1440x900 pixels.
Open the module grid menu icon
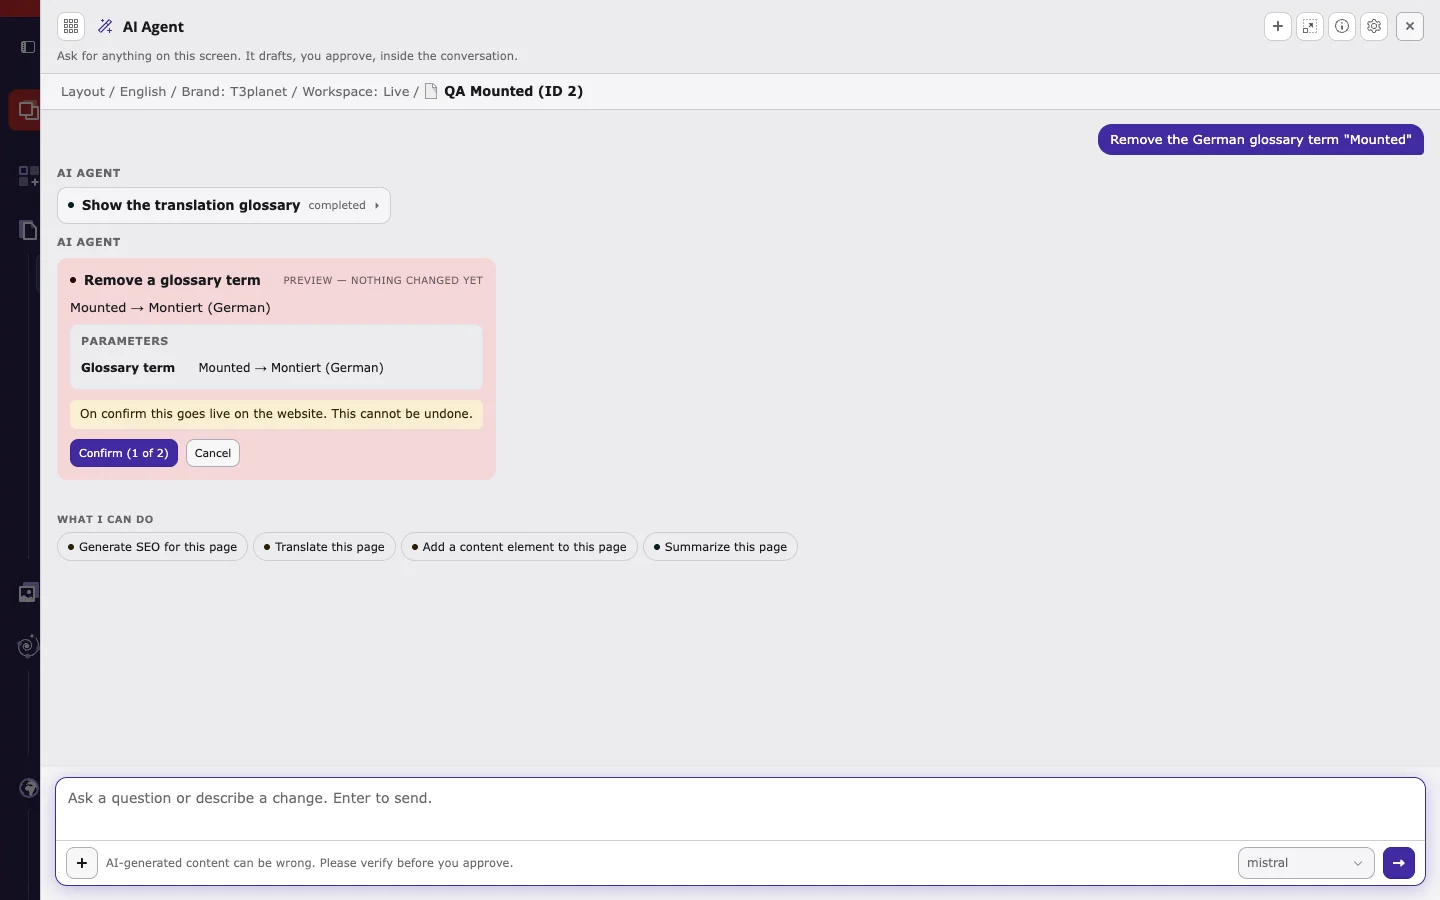(71, 27)
